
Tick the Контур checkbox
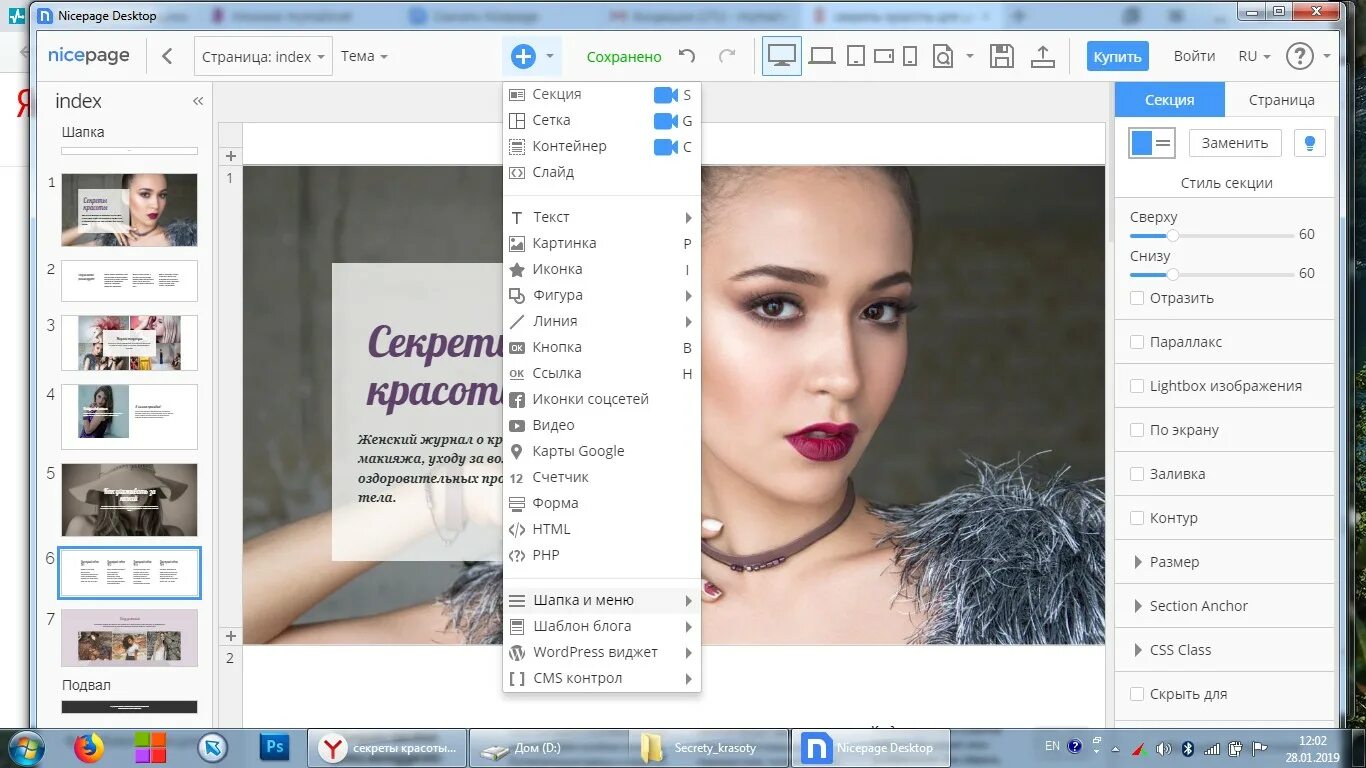(x=1137, y=518)
